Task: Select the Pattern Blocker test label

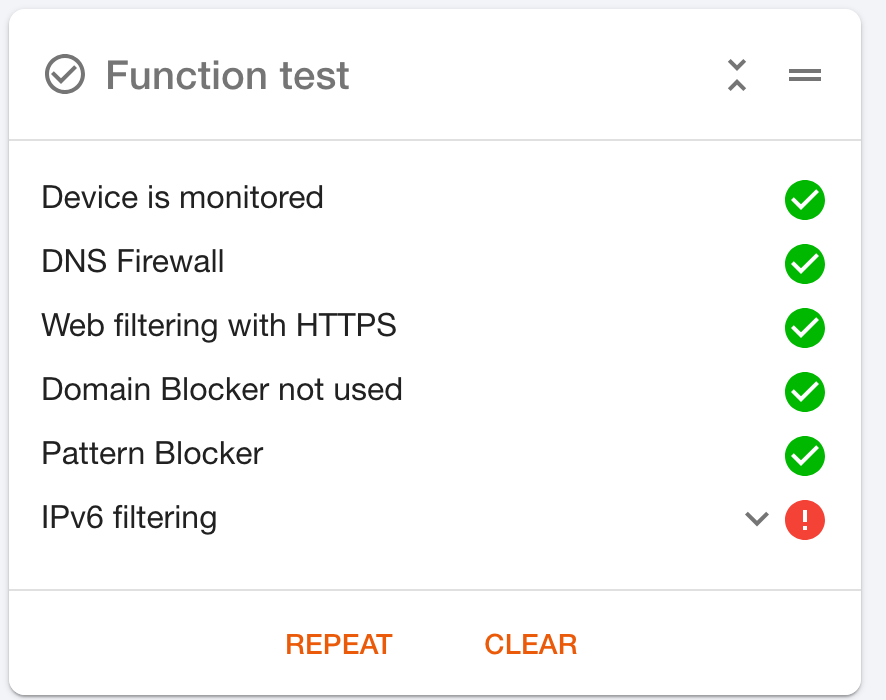Action: point(152,453)
